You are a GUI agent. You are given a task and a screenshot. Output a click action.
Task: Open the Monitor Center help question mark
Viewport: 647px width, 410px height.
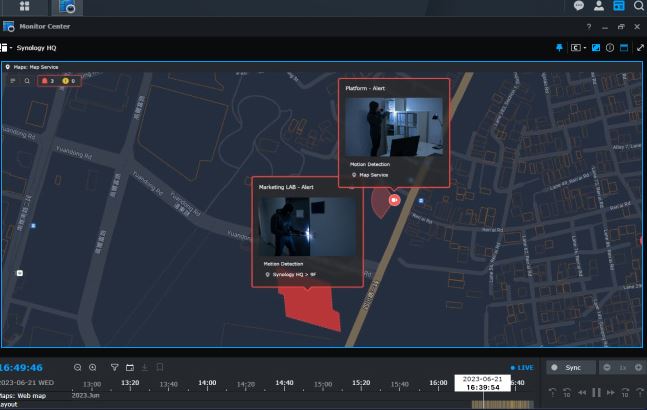coord(589,27)
